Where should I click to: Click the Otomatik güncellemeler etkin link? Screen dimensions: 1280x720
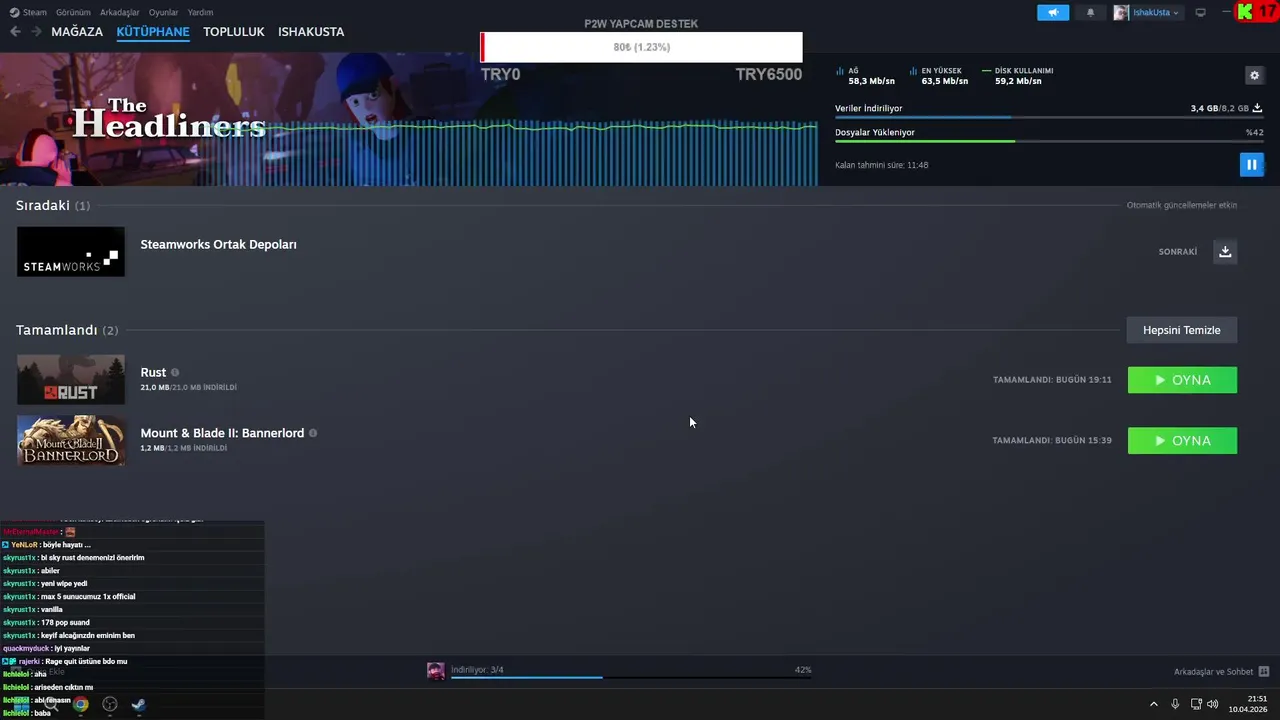[x=1181, y=205]
